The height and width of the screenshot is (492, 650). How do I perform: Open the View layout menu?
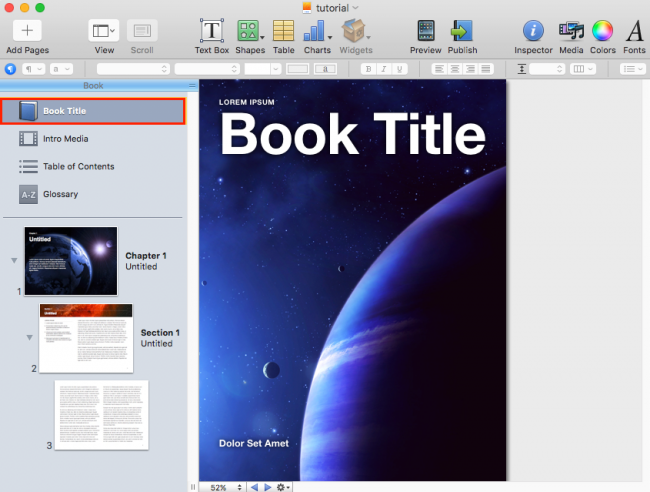(x=104, y=31)
